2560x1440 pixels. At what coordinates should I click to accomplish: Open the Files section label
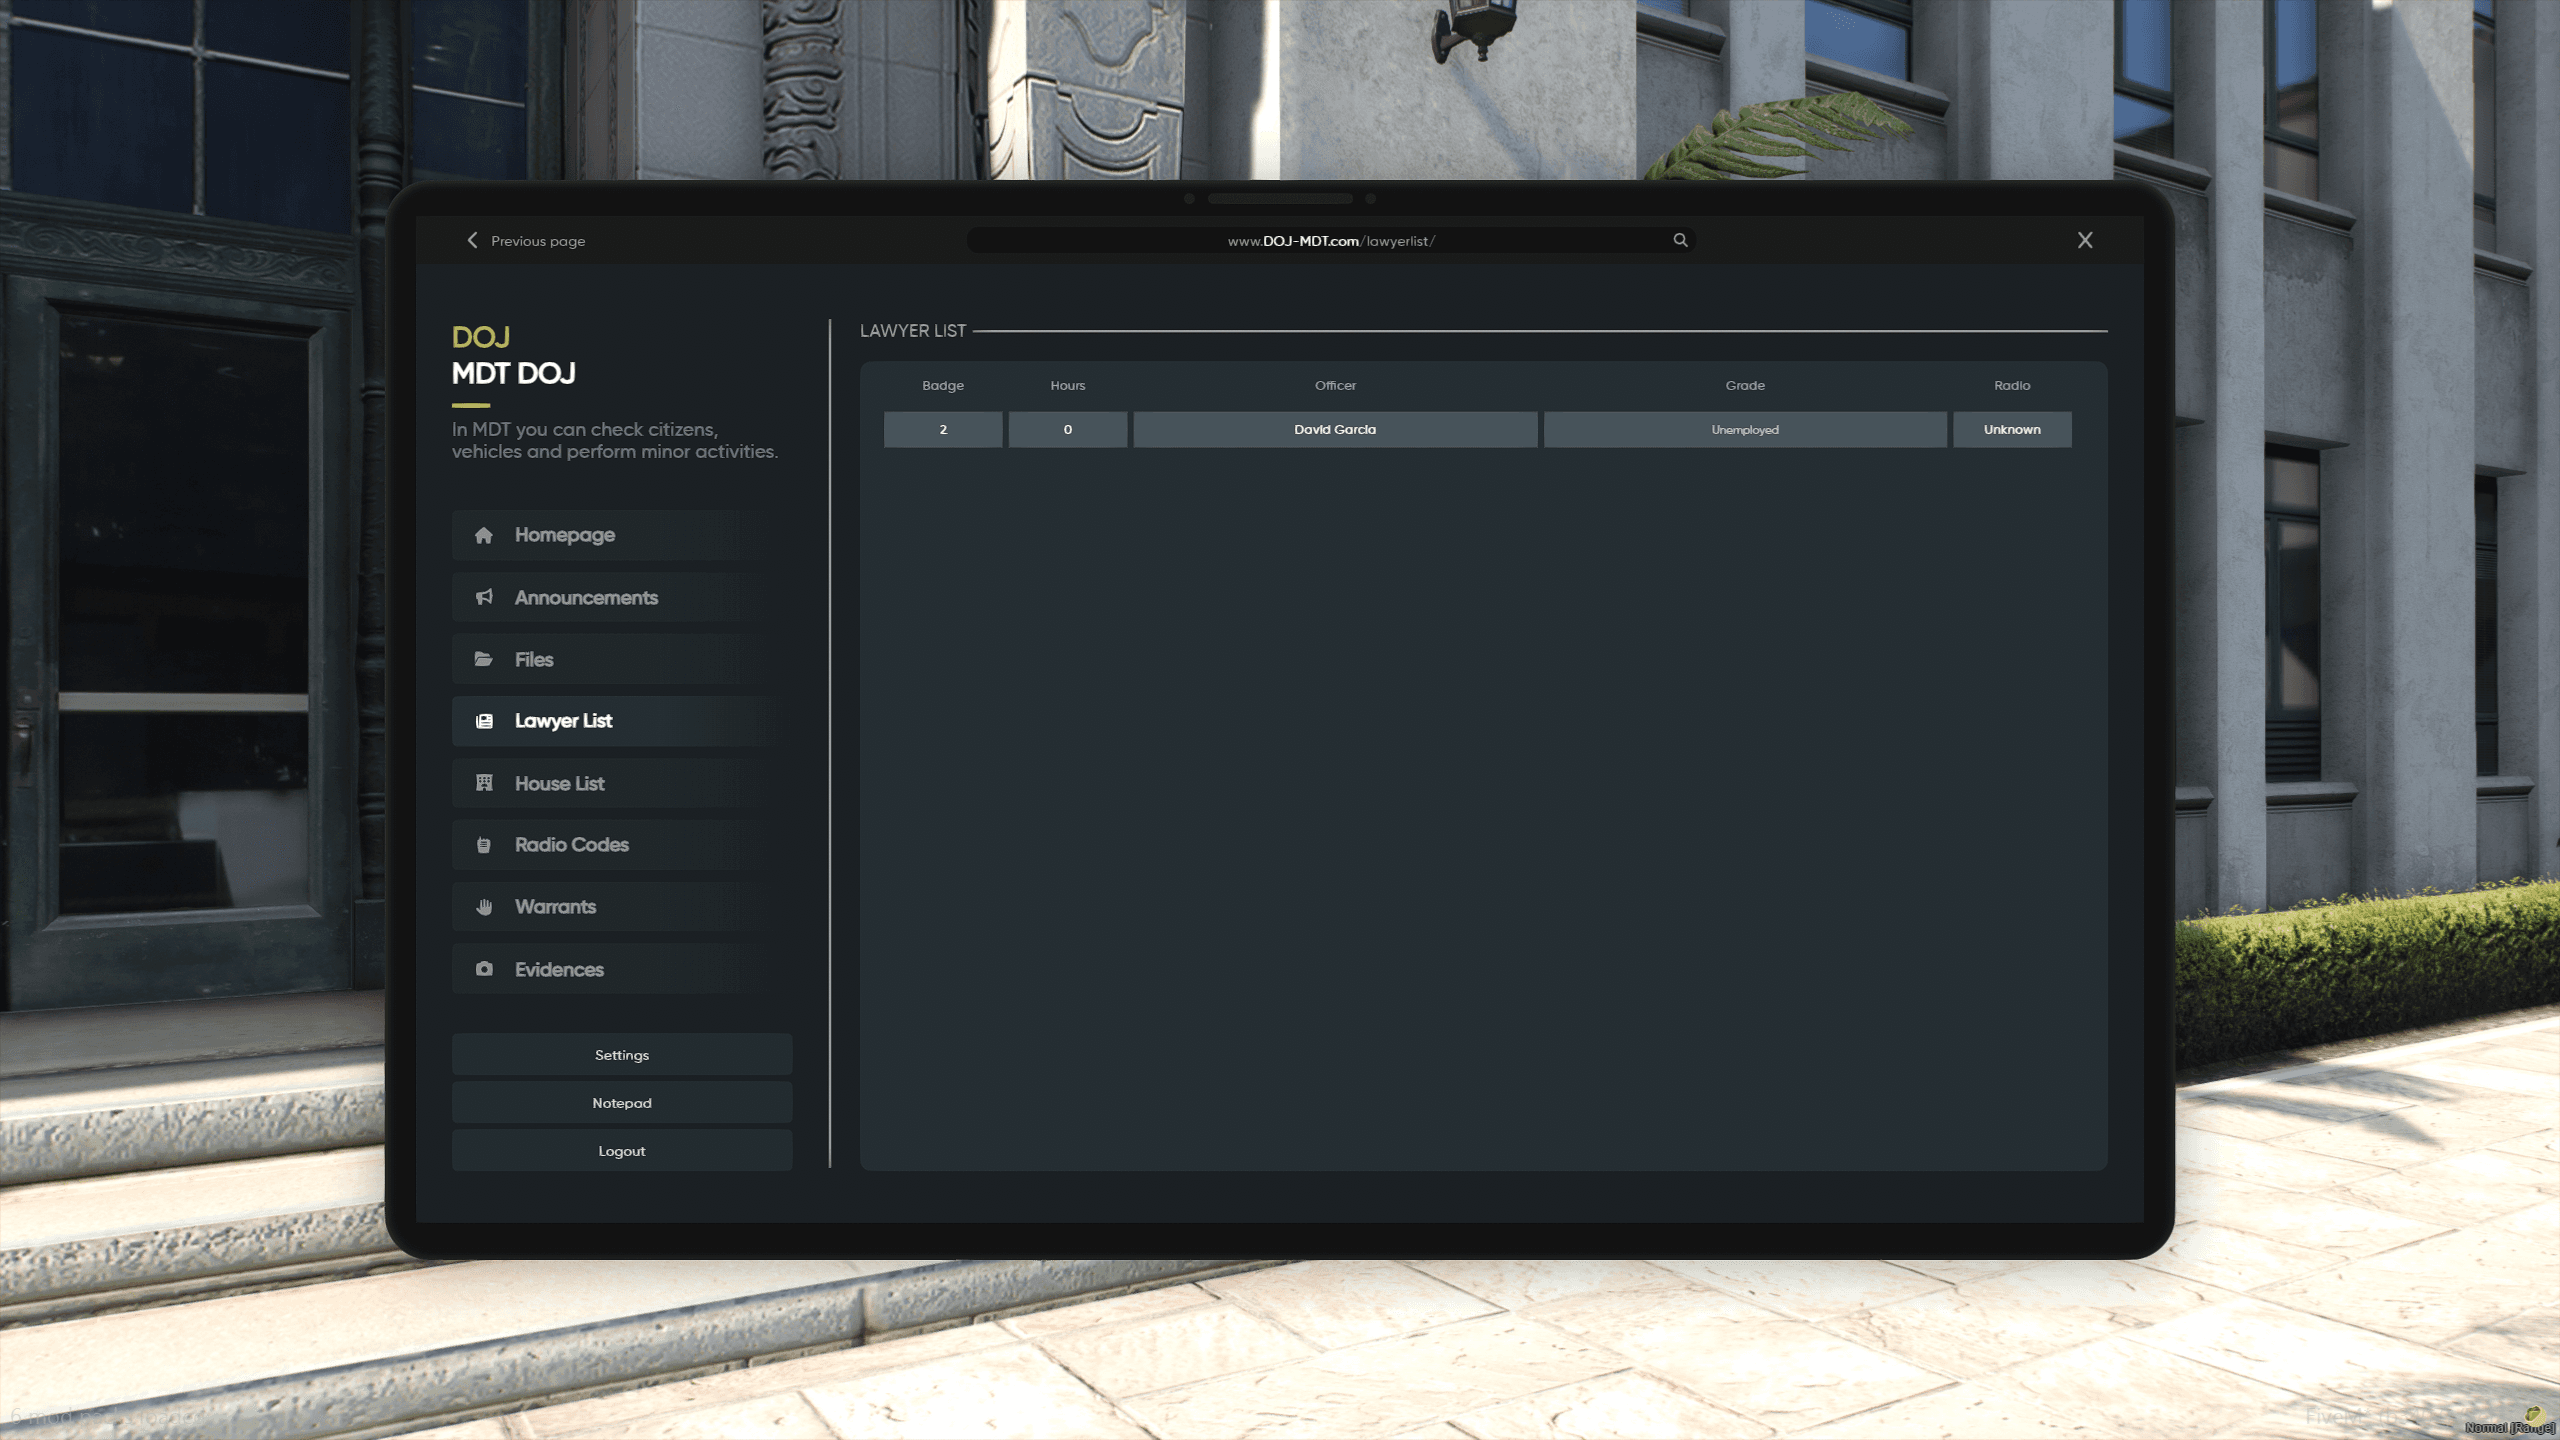pos(534,659)
